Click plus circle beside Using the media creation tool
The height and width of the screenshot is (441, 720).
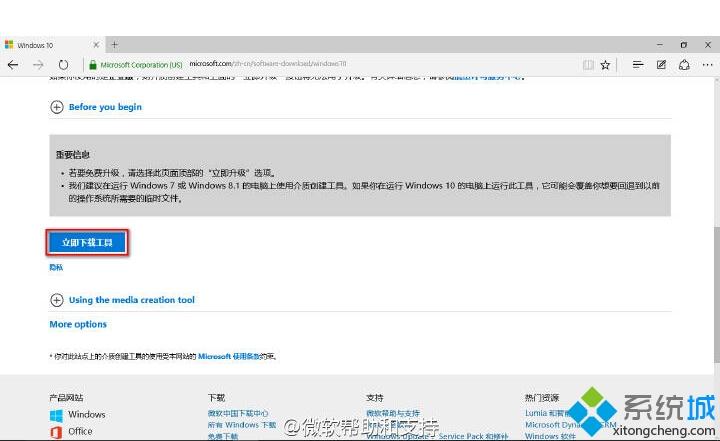(x=56, y=300)
